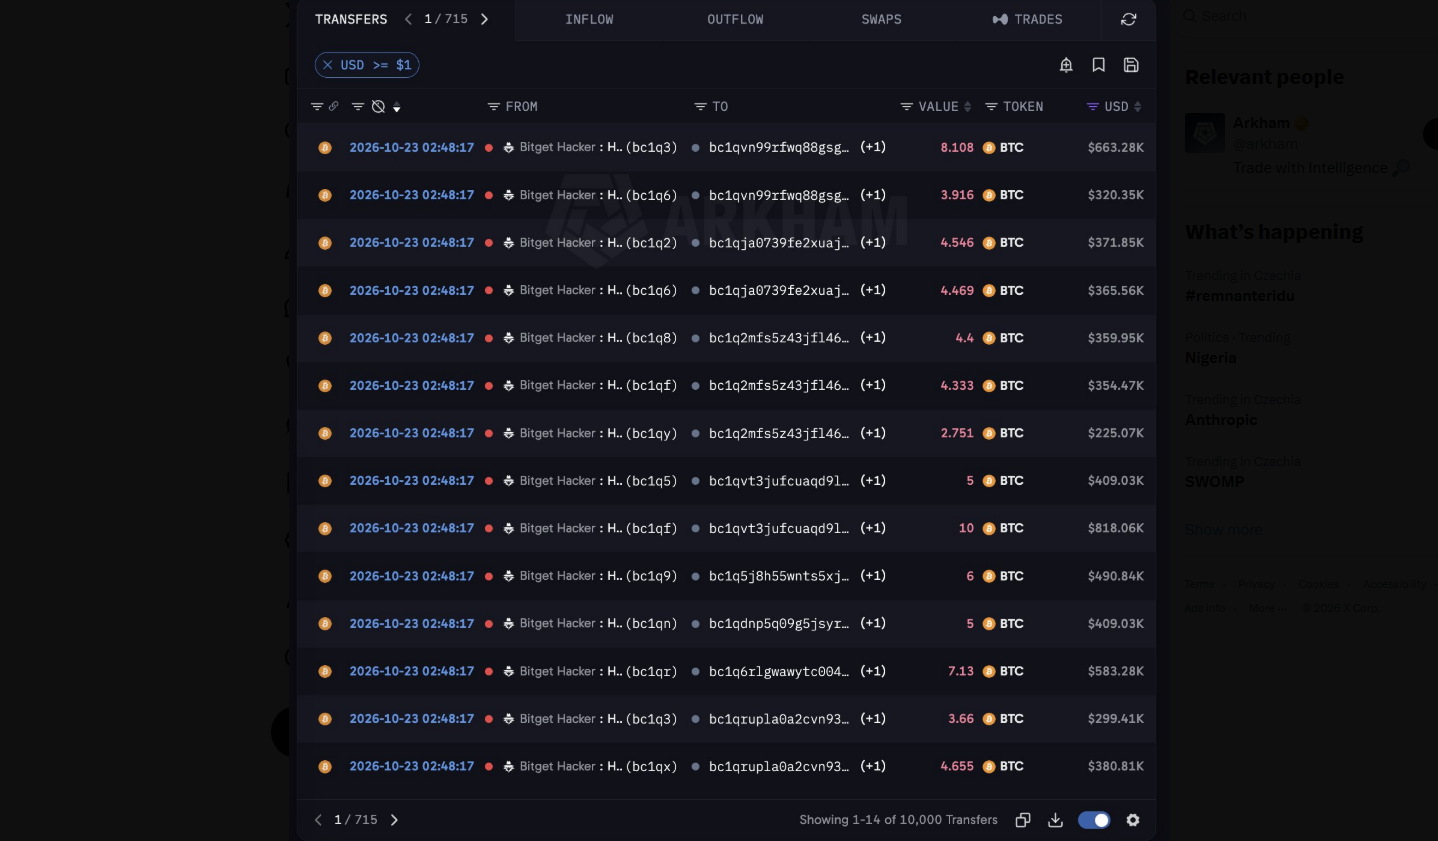Click the copy icon in the footer

coord(1023,820)
